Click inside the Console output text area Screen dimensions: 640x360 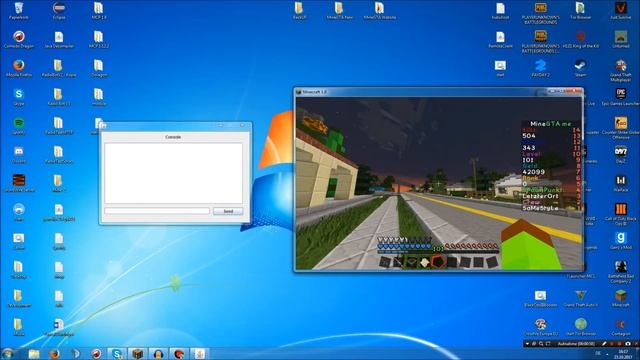173,173
